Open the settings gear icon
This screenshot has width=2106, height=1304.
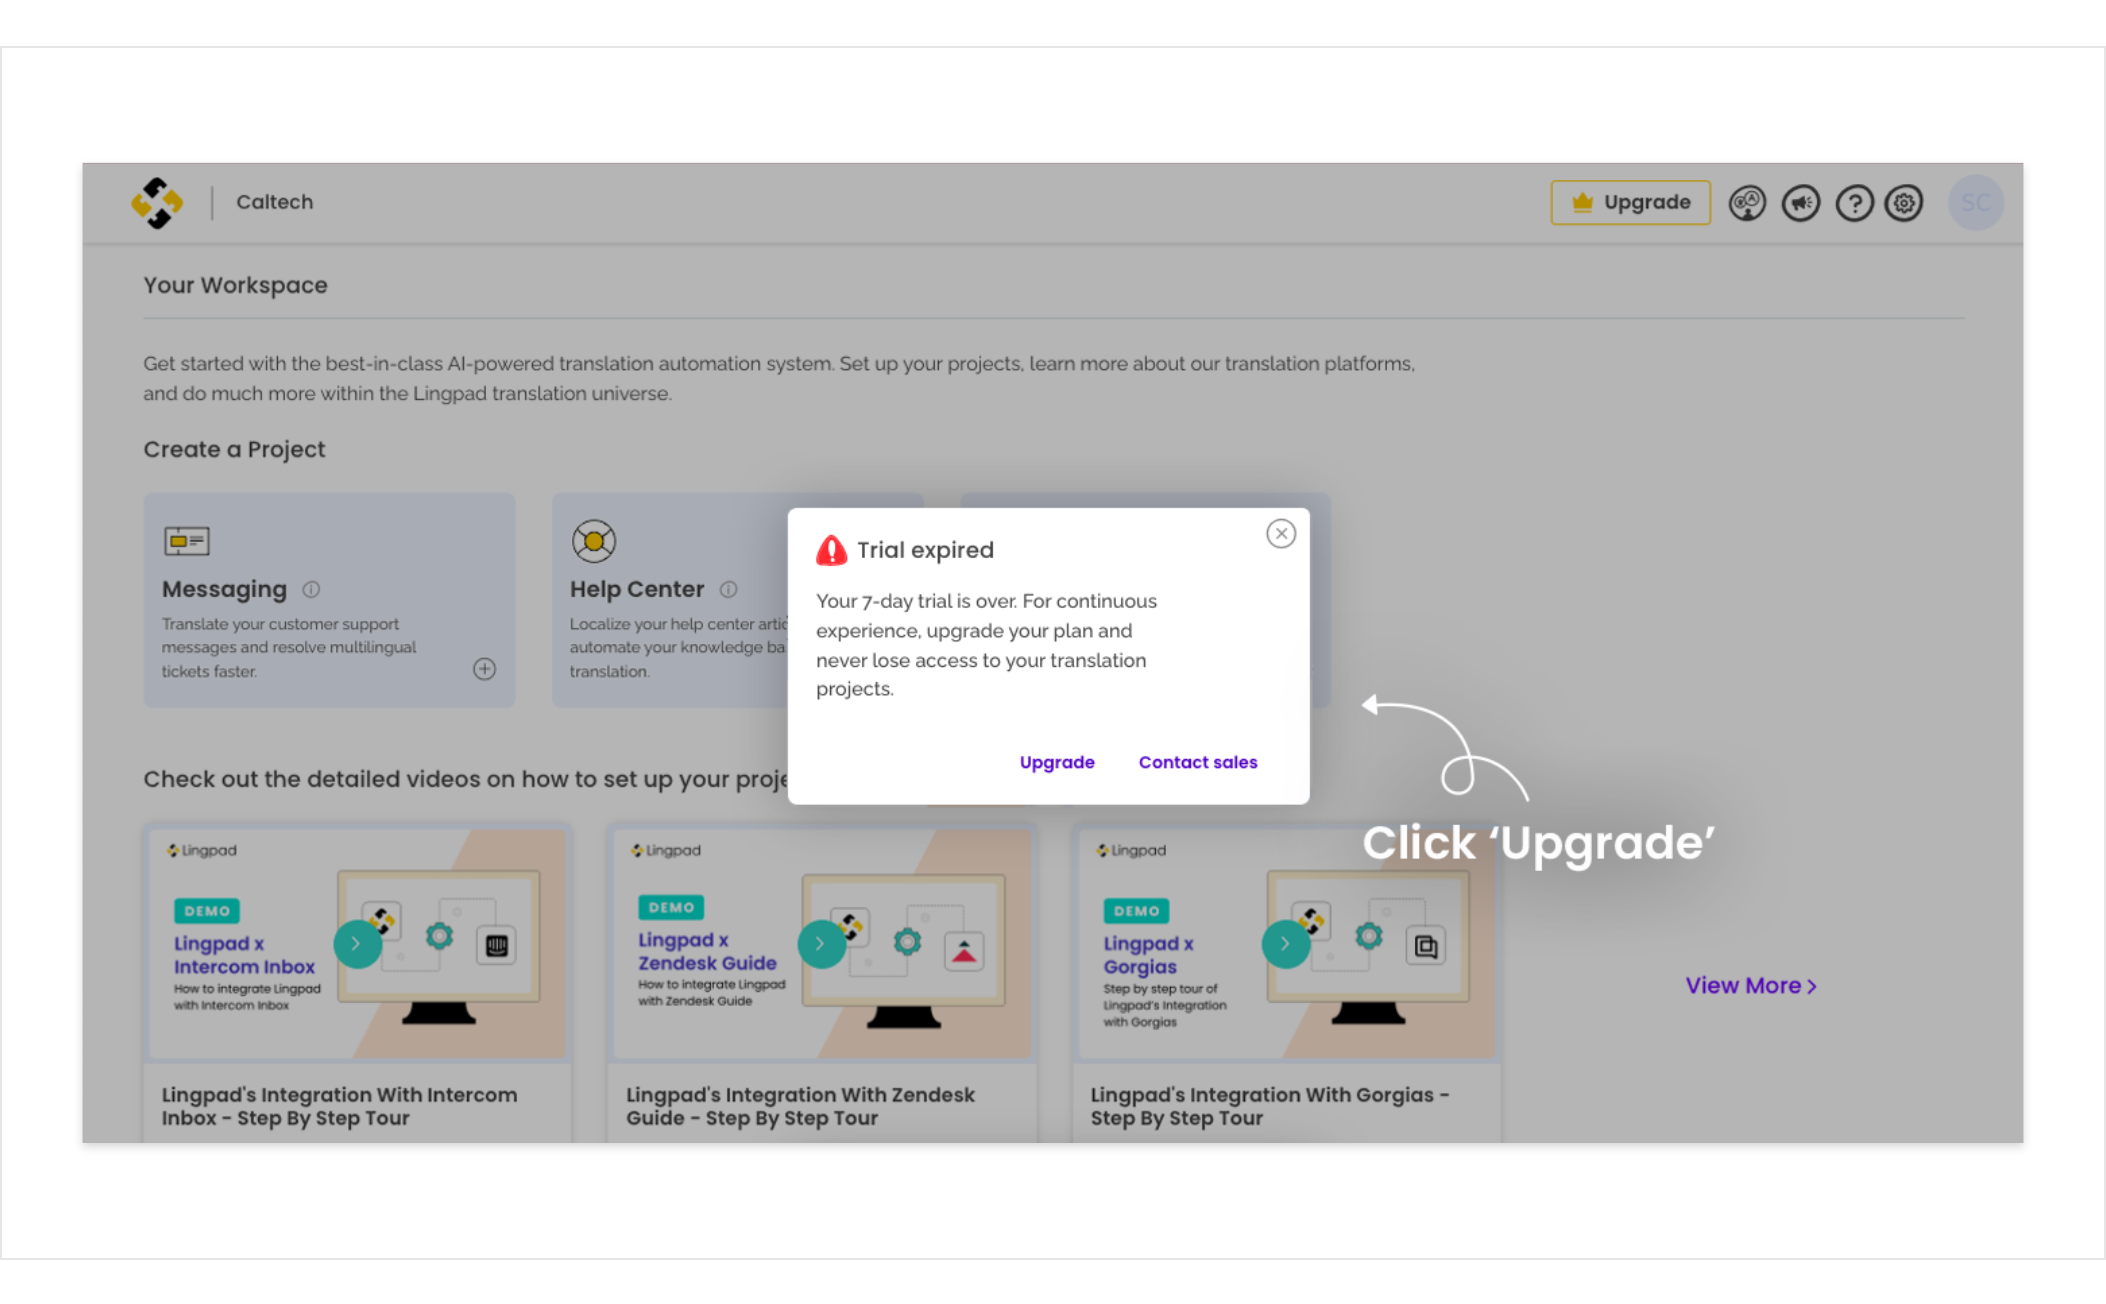[x=1904, y=204]
